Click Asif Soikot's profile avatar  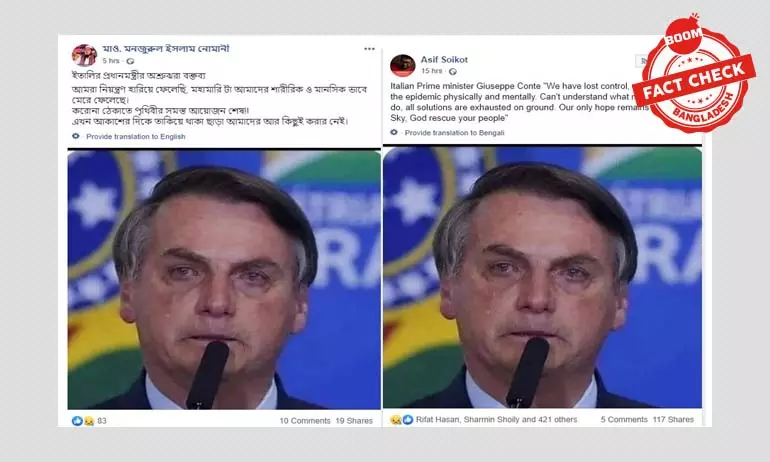tap(403, 65)
